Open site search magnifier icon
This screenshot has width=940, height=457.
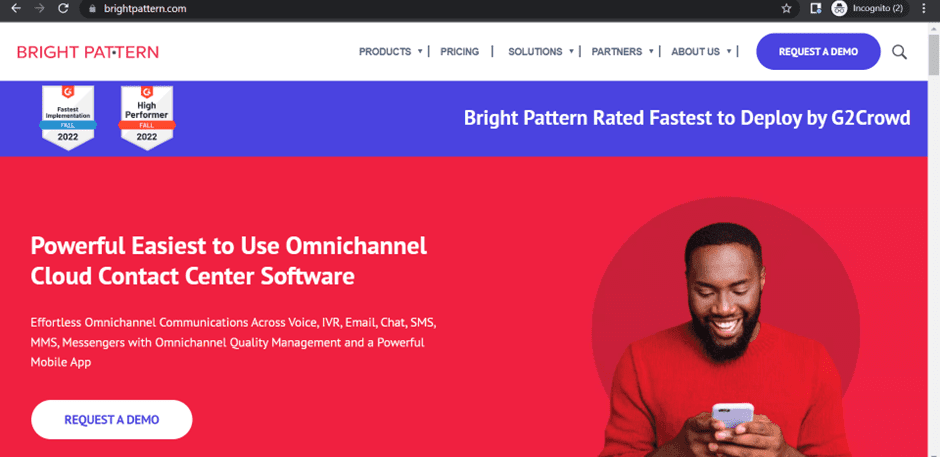(x=899, y=52)
